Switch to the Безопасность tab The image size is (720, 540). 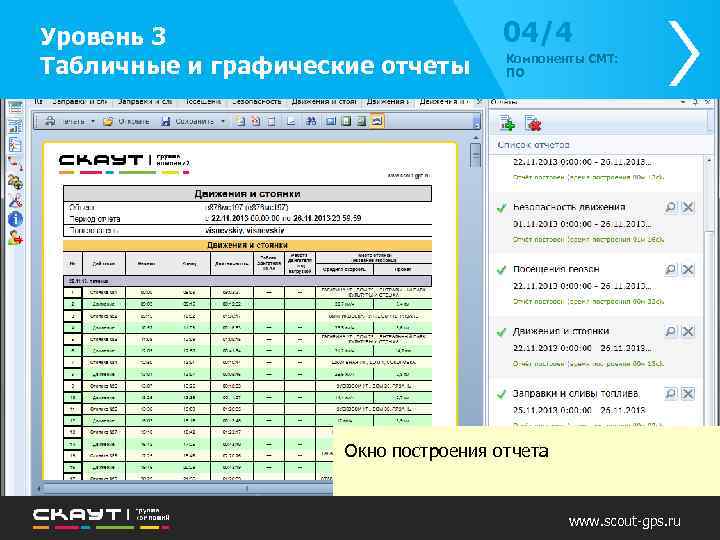click(x=257, y=101)
